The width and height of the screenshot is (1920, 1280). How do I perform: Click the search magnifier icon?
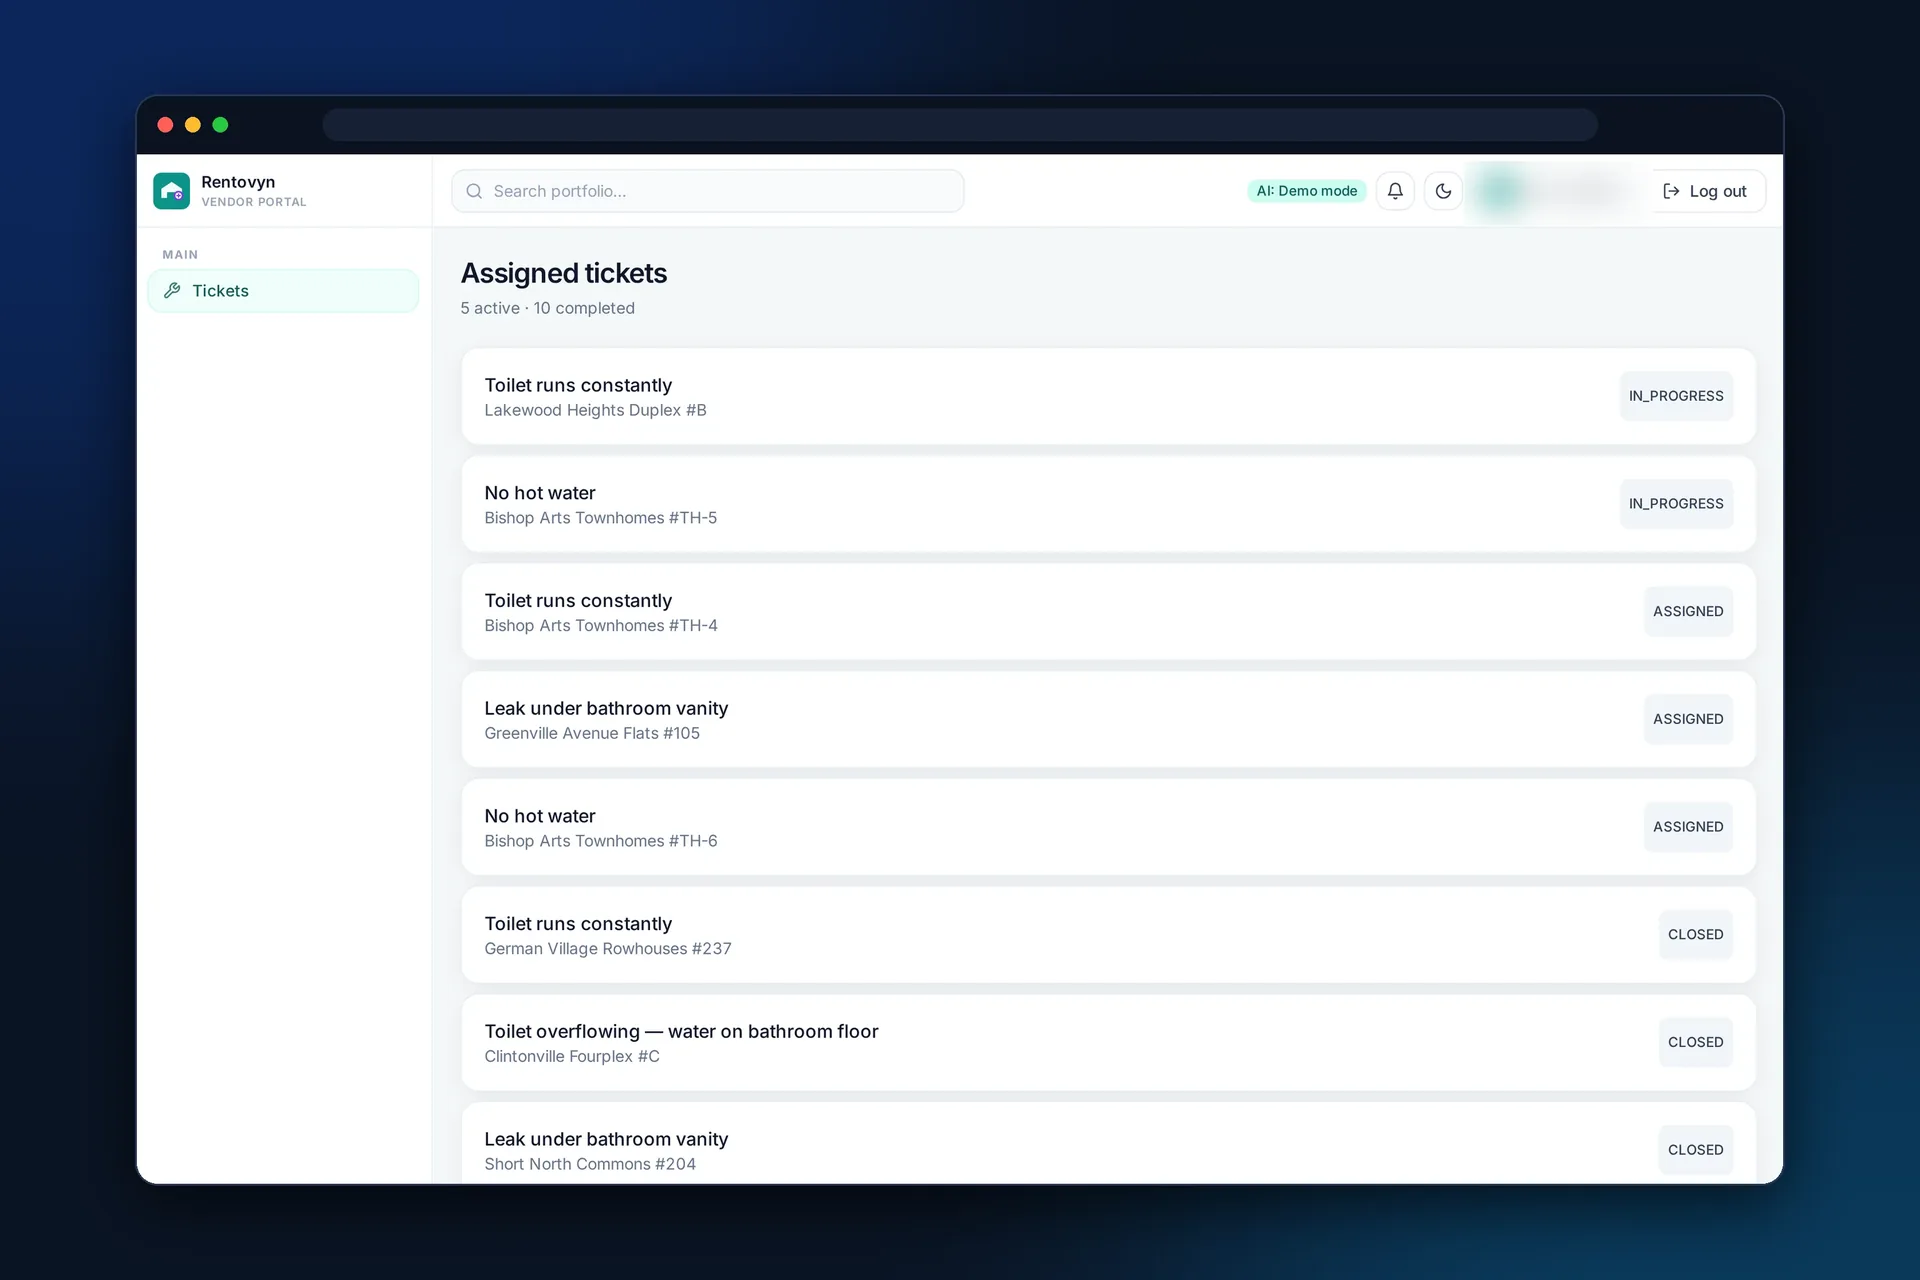[474, 191]
